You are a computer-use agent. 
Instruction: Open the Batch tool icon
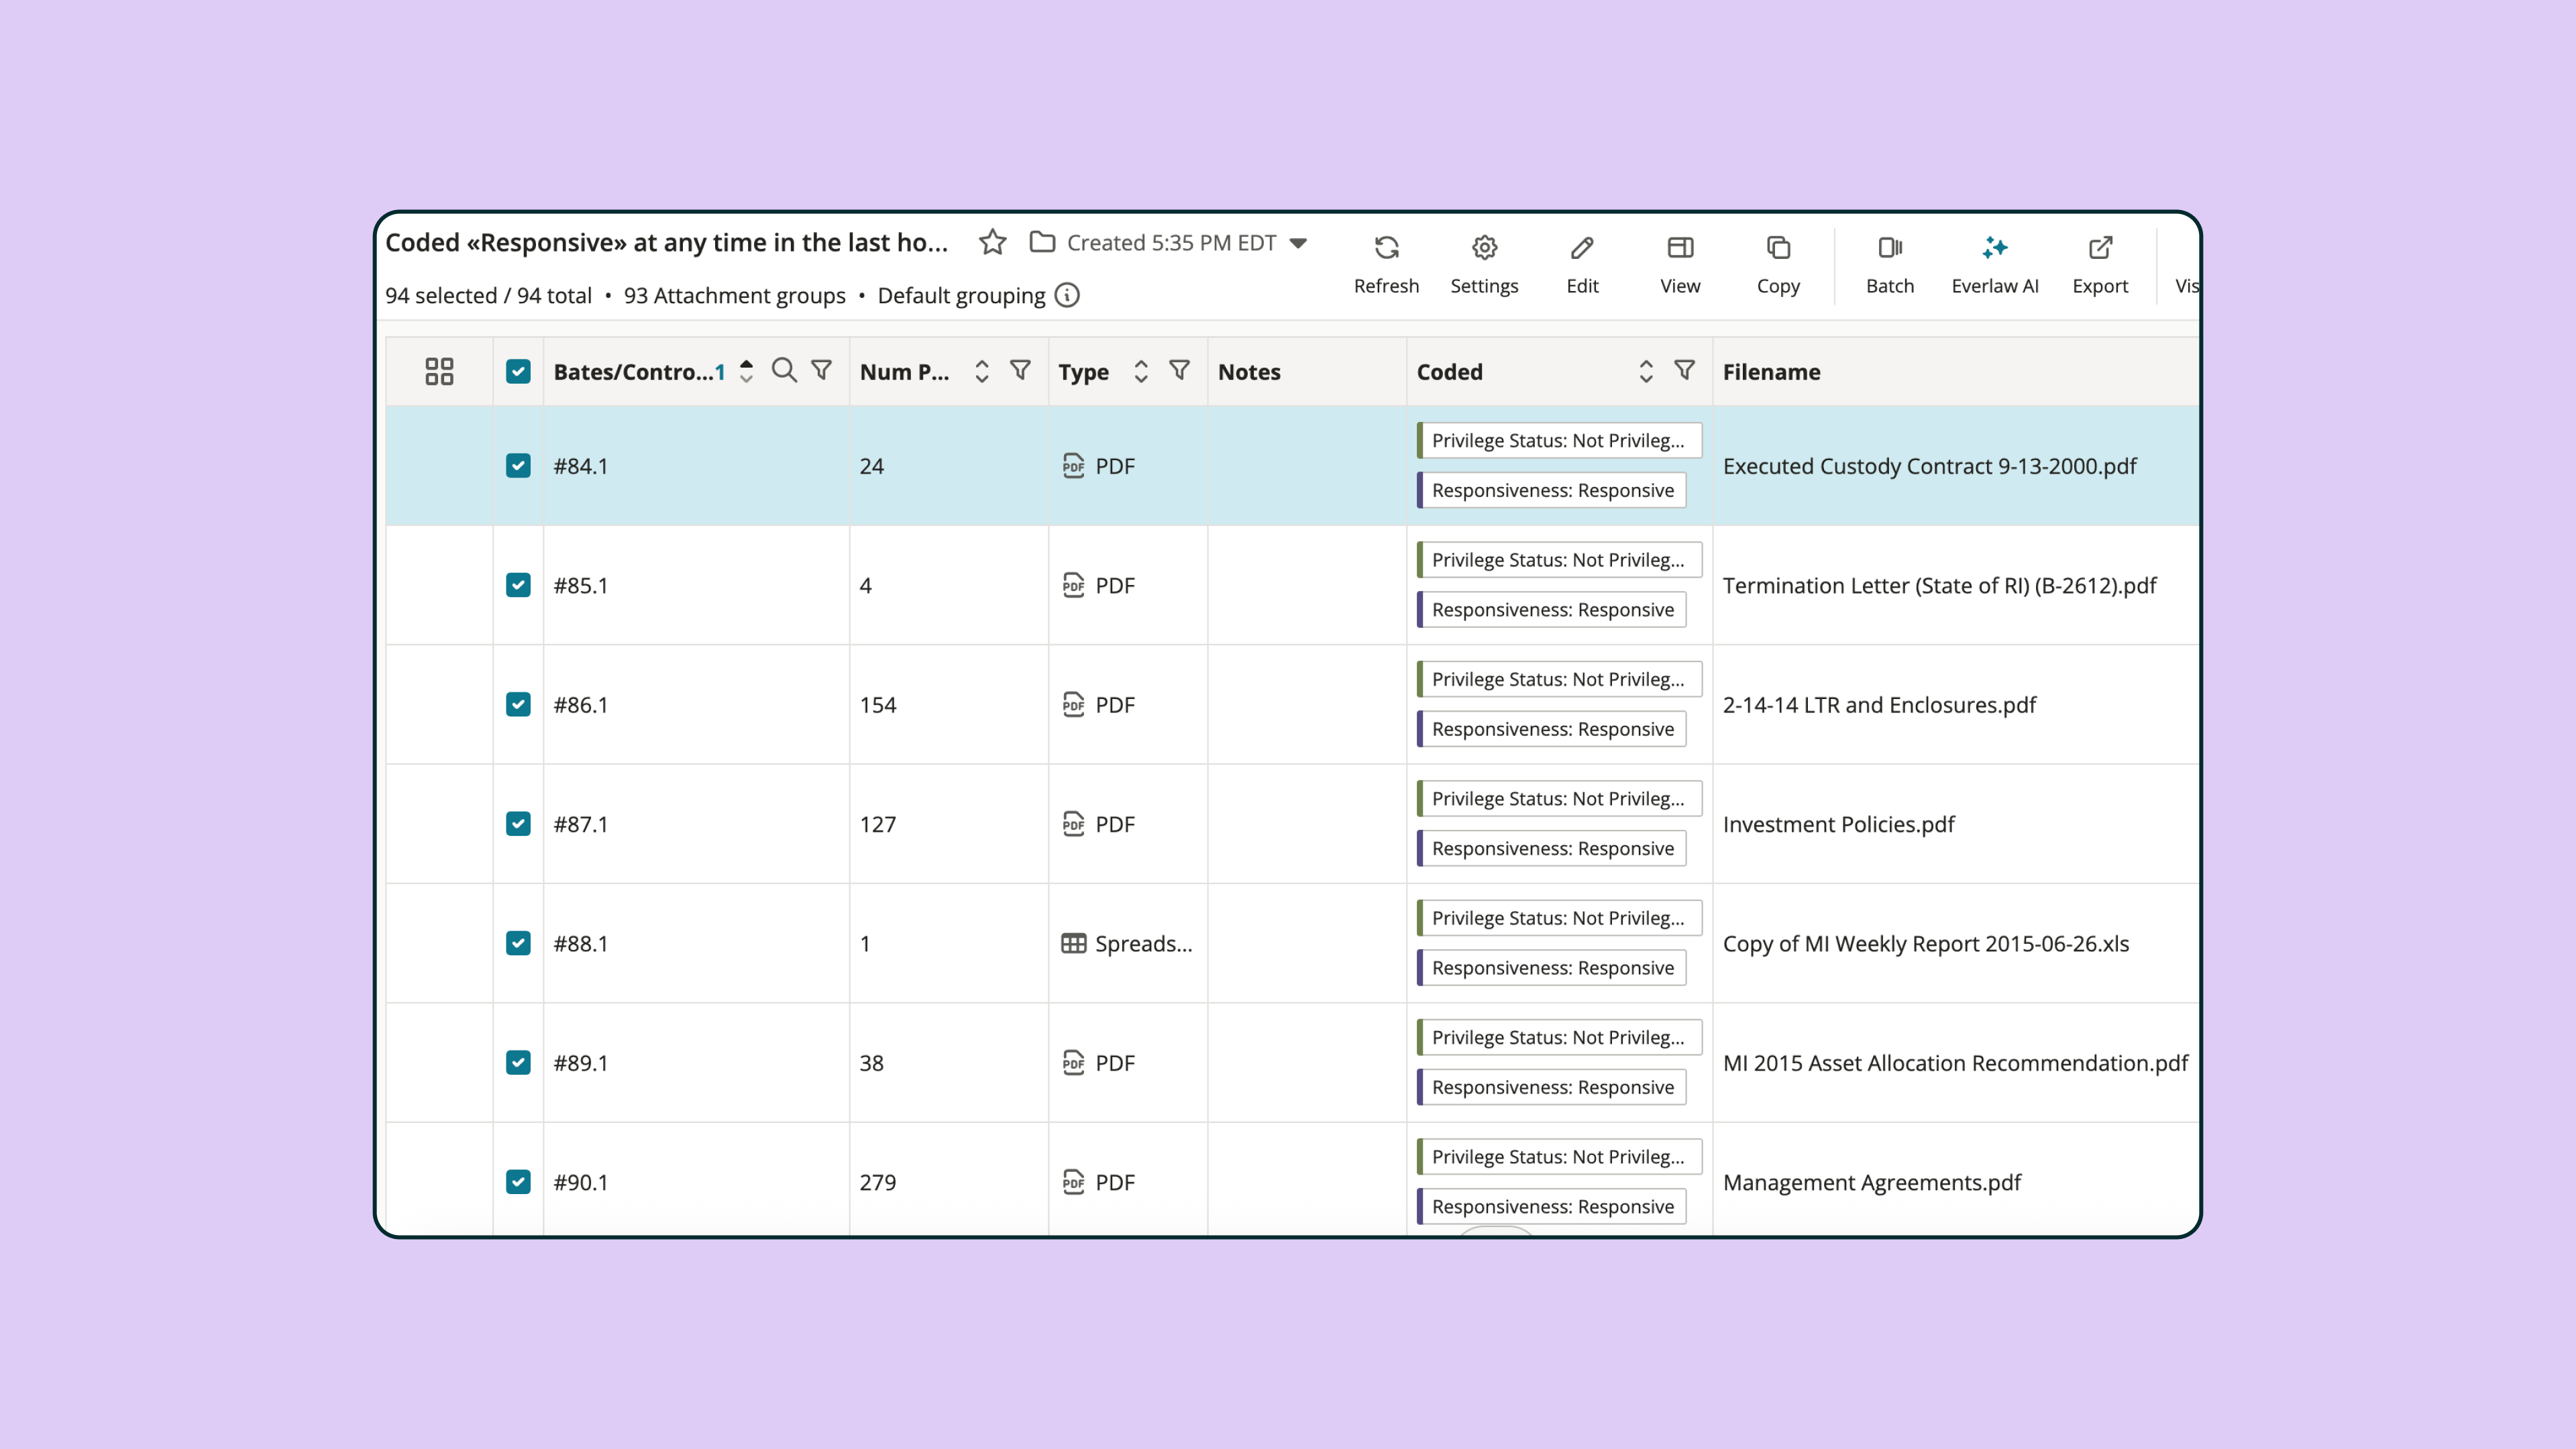point(1890,247)
